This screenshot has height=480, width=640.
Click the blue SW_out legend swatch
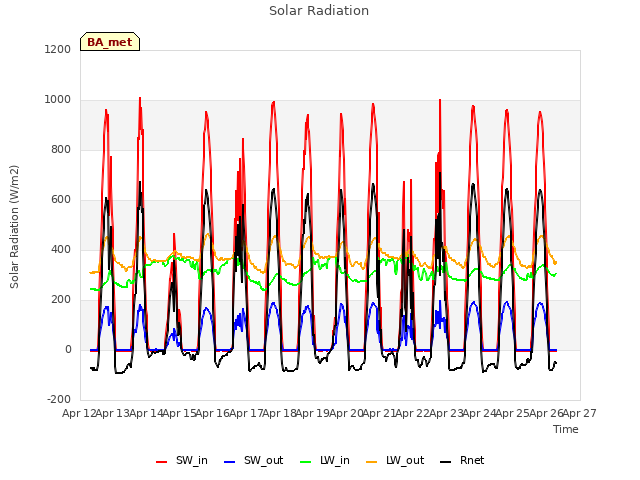(230, 462)
